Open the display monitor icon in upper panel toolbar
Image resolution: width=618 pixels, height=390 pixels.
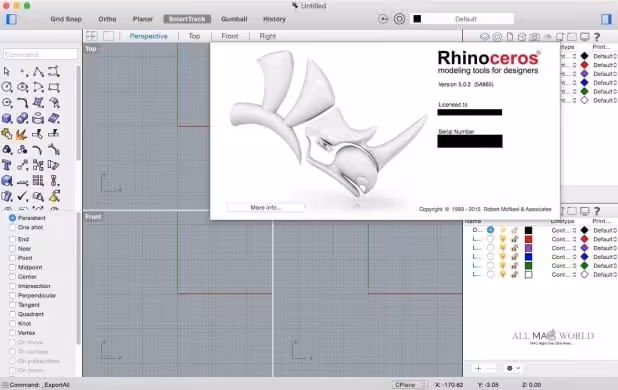[x=585, y=37]
